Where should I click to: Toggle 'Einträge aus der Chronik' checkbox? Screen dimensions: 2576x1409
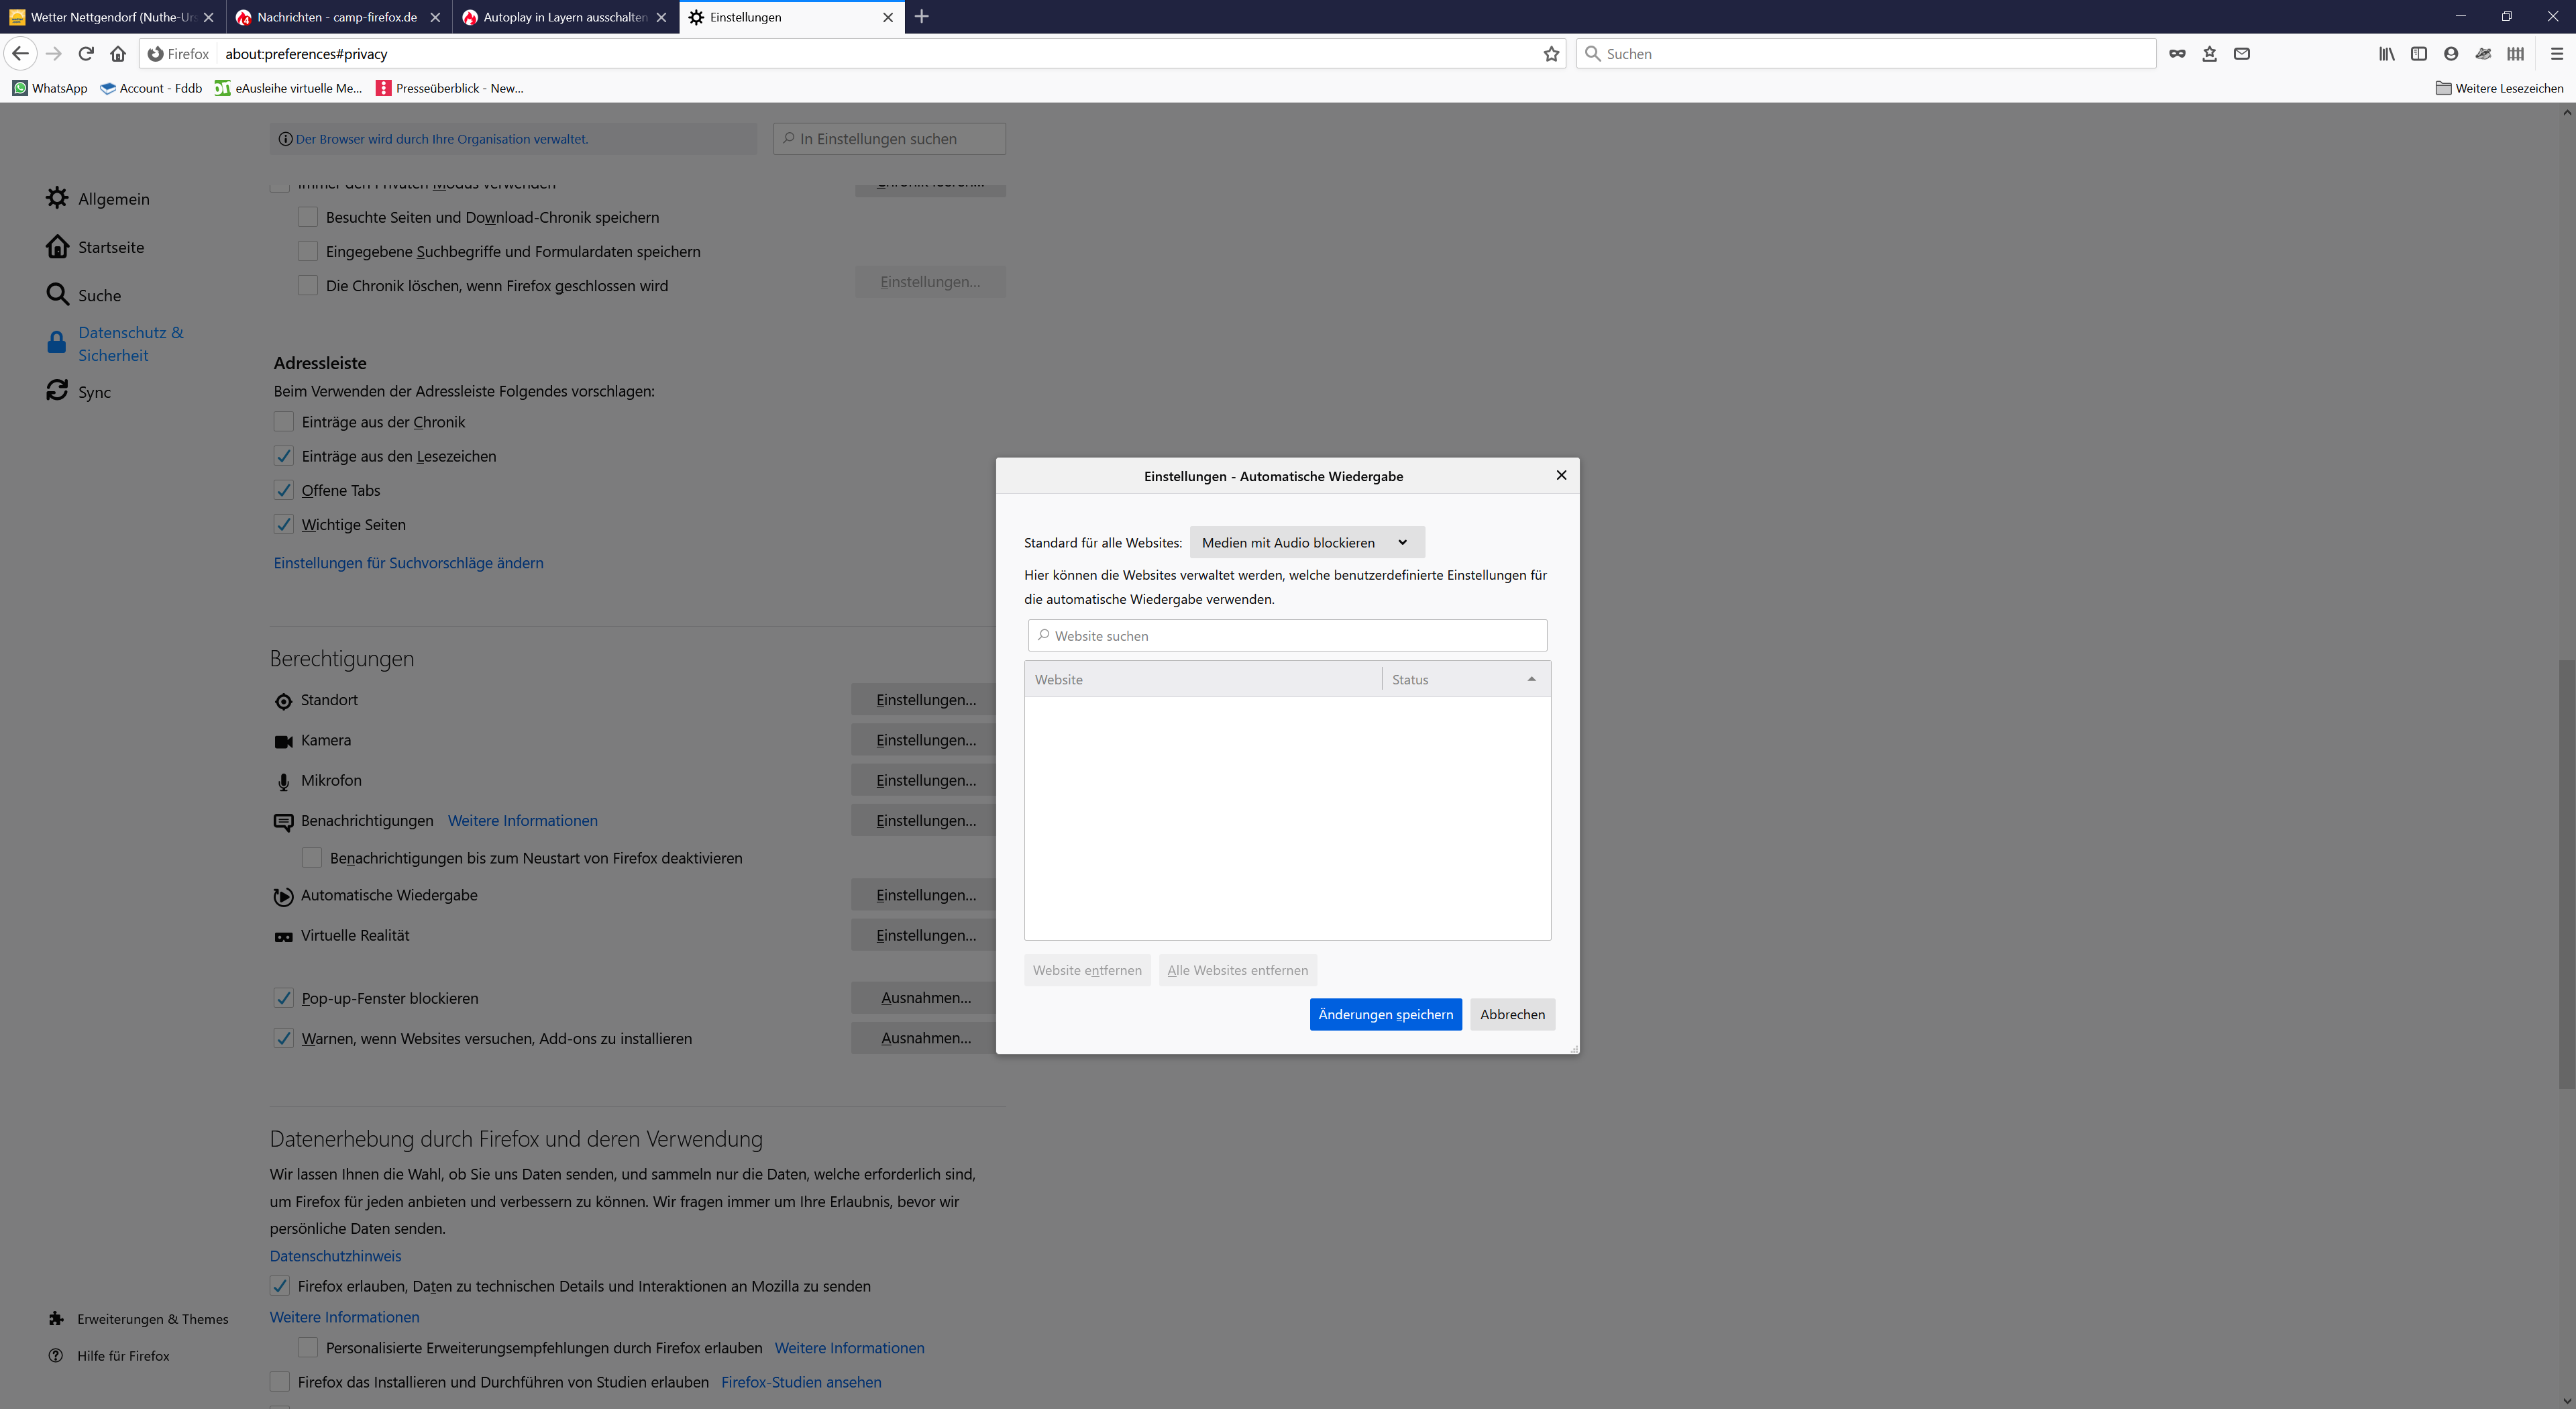tap(284, 422)
